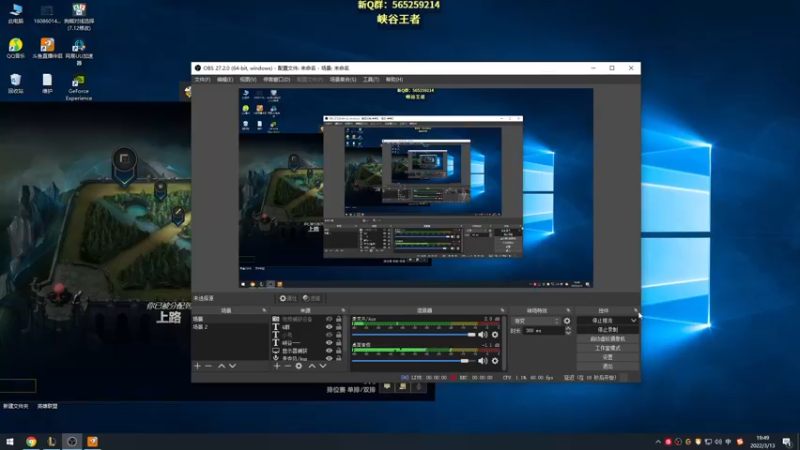Pop out the Scenes dock panel
The height and width of the screenshot is (450, 800).
[x=264, y=310]
